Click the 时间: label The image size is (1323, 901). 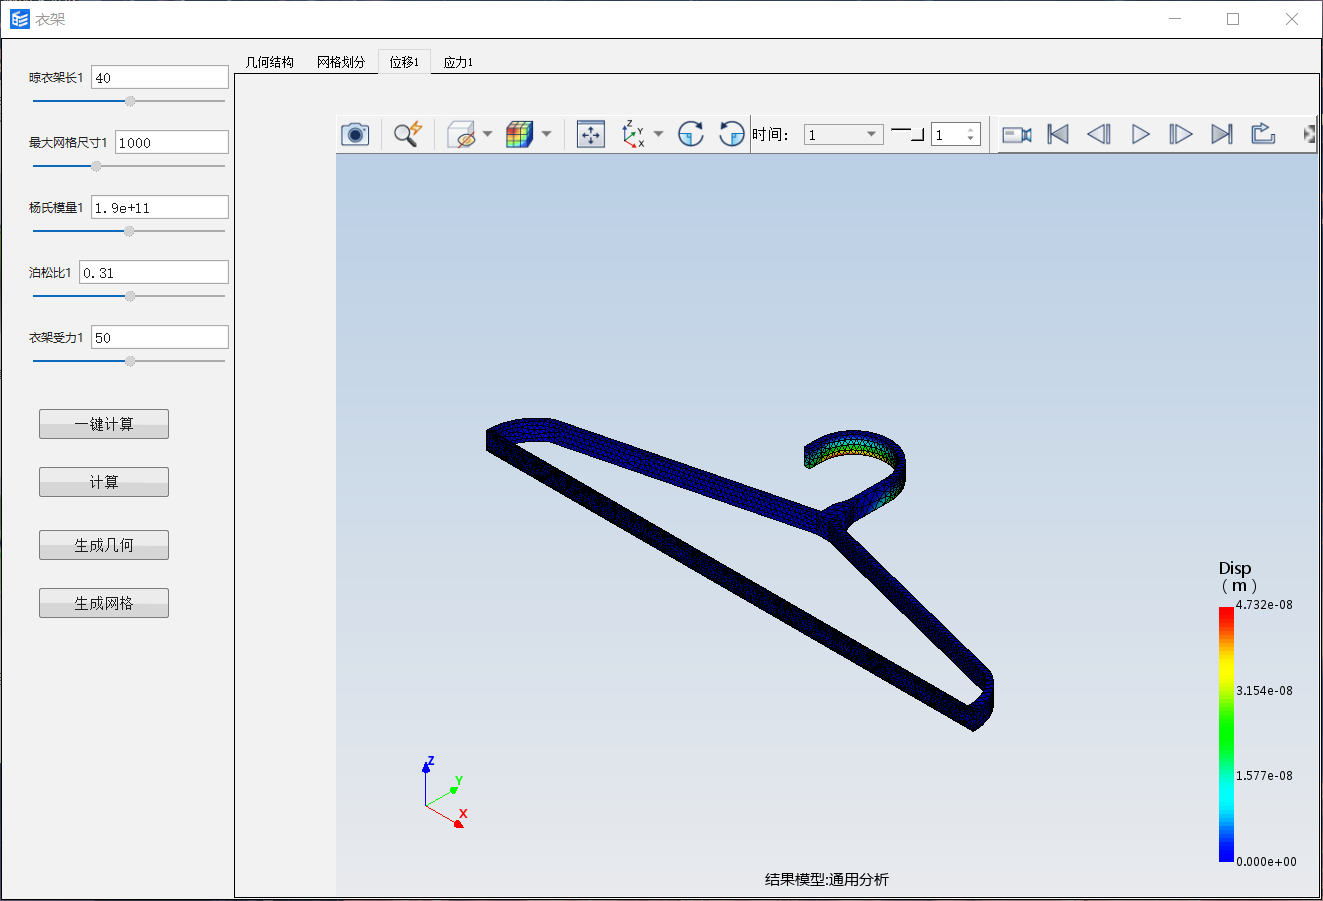770,134
